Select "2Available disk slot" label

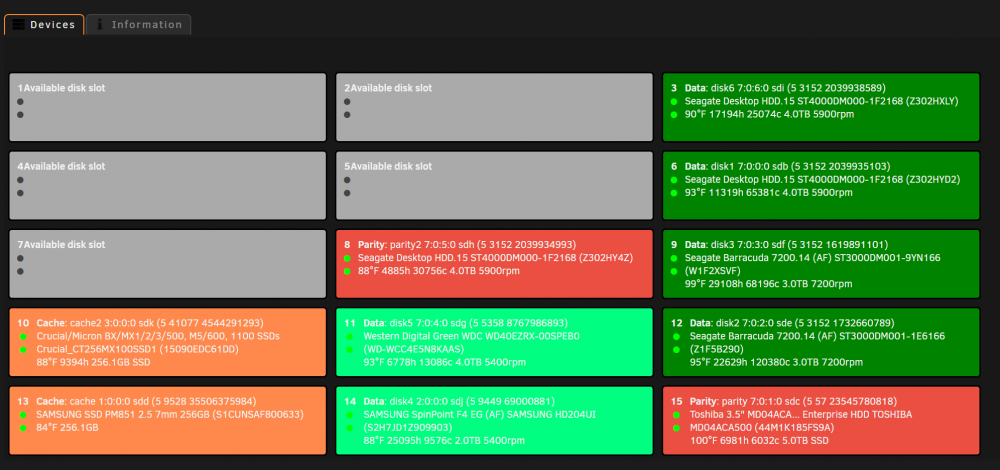[x=388, y=88]
